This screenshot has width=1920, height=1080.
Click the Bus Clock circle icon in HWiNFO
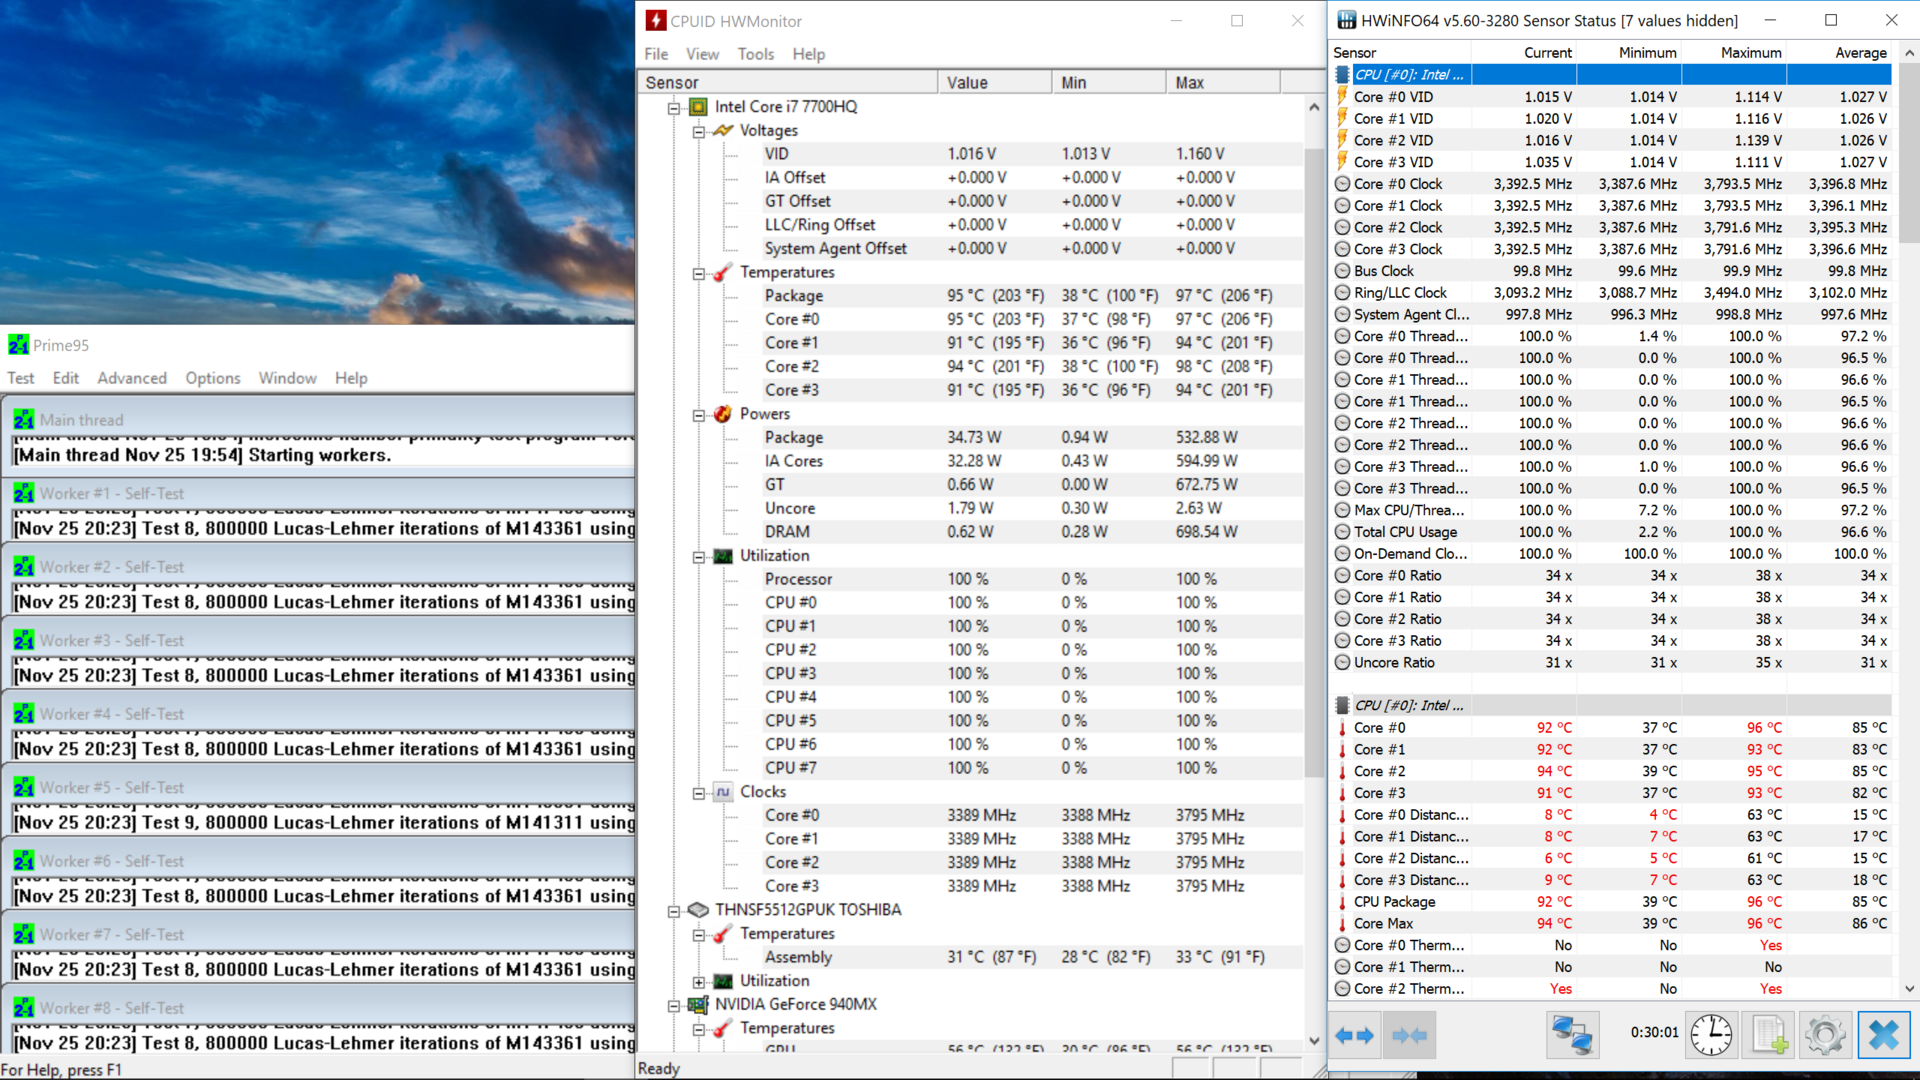(1342, 271)
